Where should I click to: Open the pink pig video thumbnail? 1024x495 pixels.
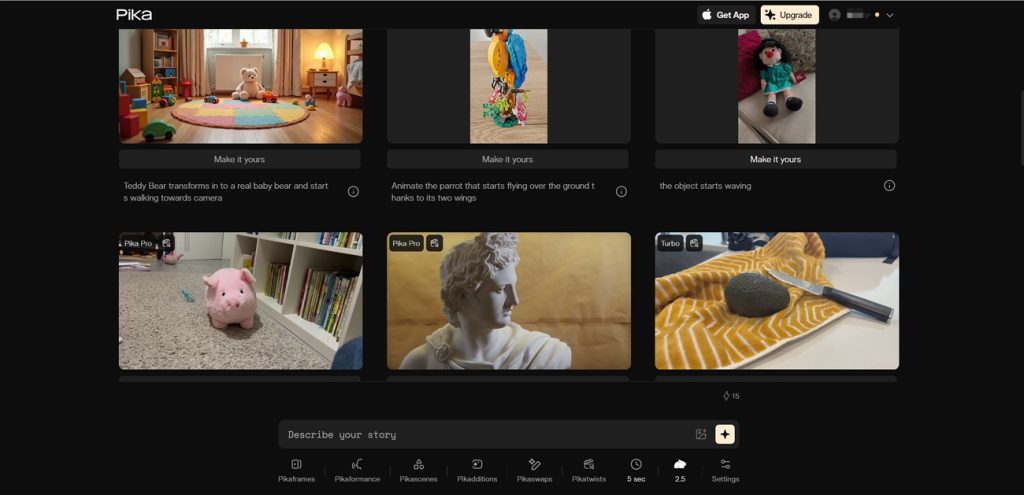pyautogui.click(x=240, y=301)
